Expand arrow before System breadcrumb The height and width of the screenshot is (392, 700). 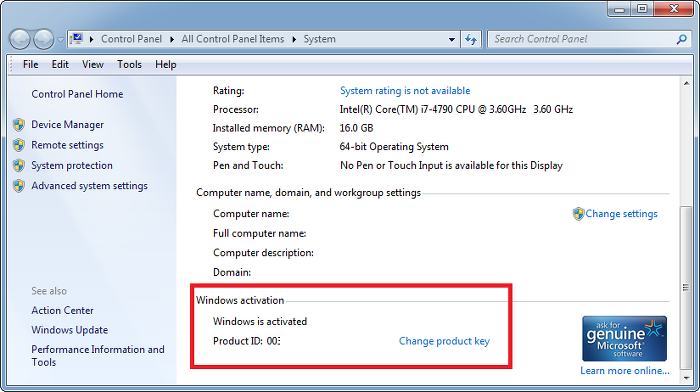(294, 39)
